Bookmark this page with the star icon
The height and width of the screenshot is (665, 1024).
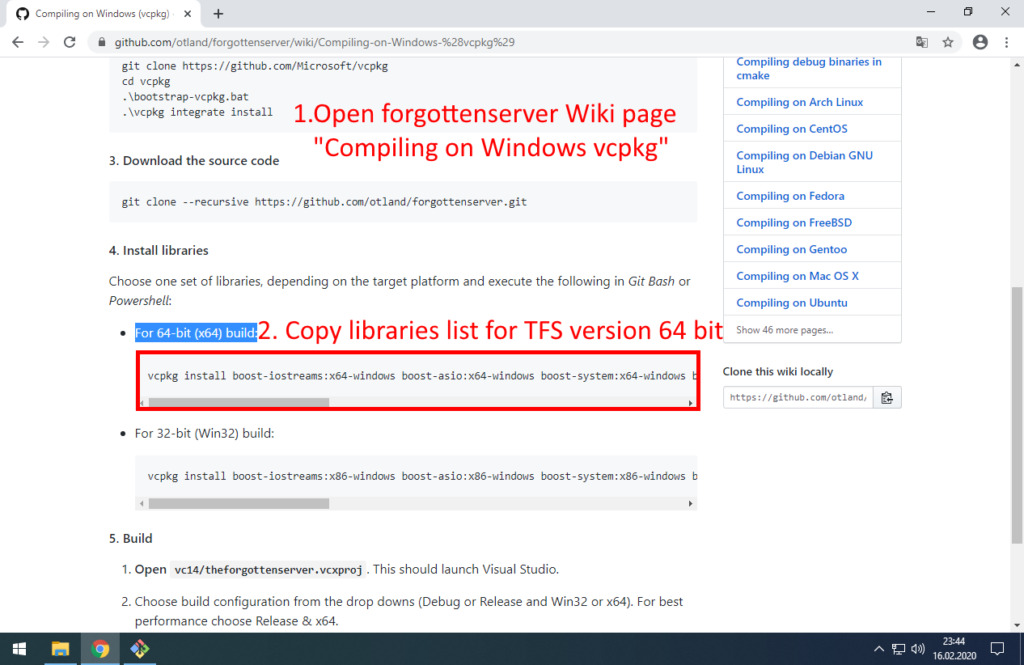click(948, 42)
